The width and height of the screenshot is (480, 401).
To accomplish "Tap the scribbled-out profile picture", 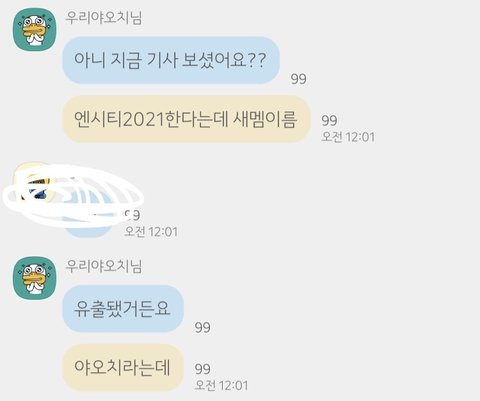I will 32,182.
